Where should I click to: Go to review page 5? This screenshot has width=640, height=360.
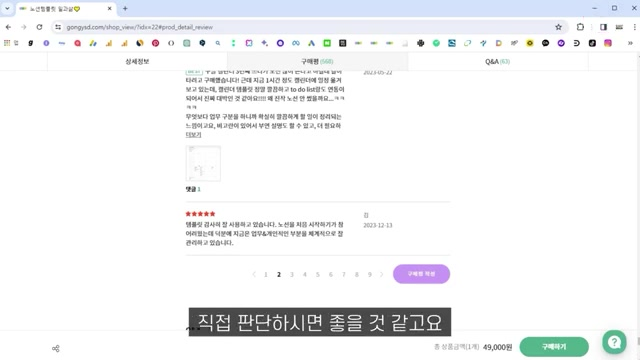318,274
